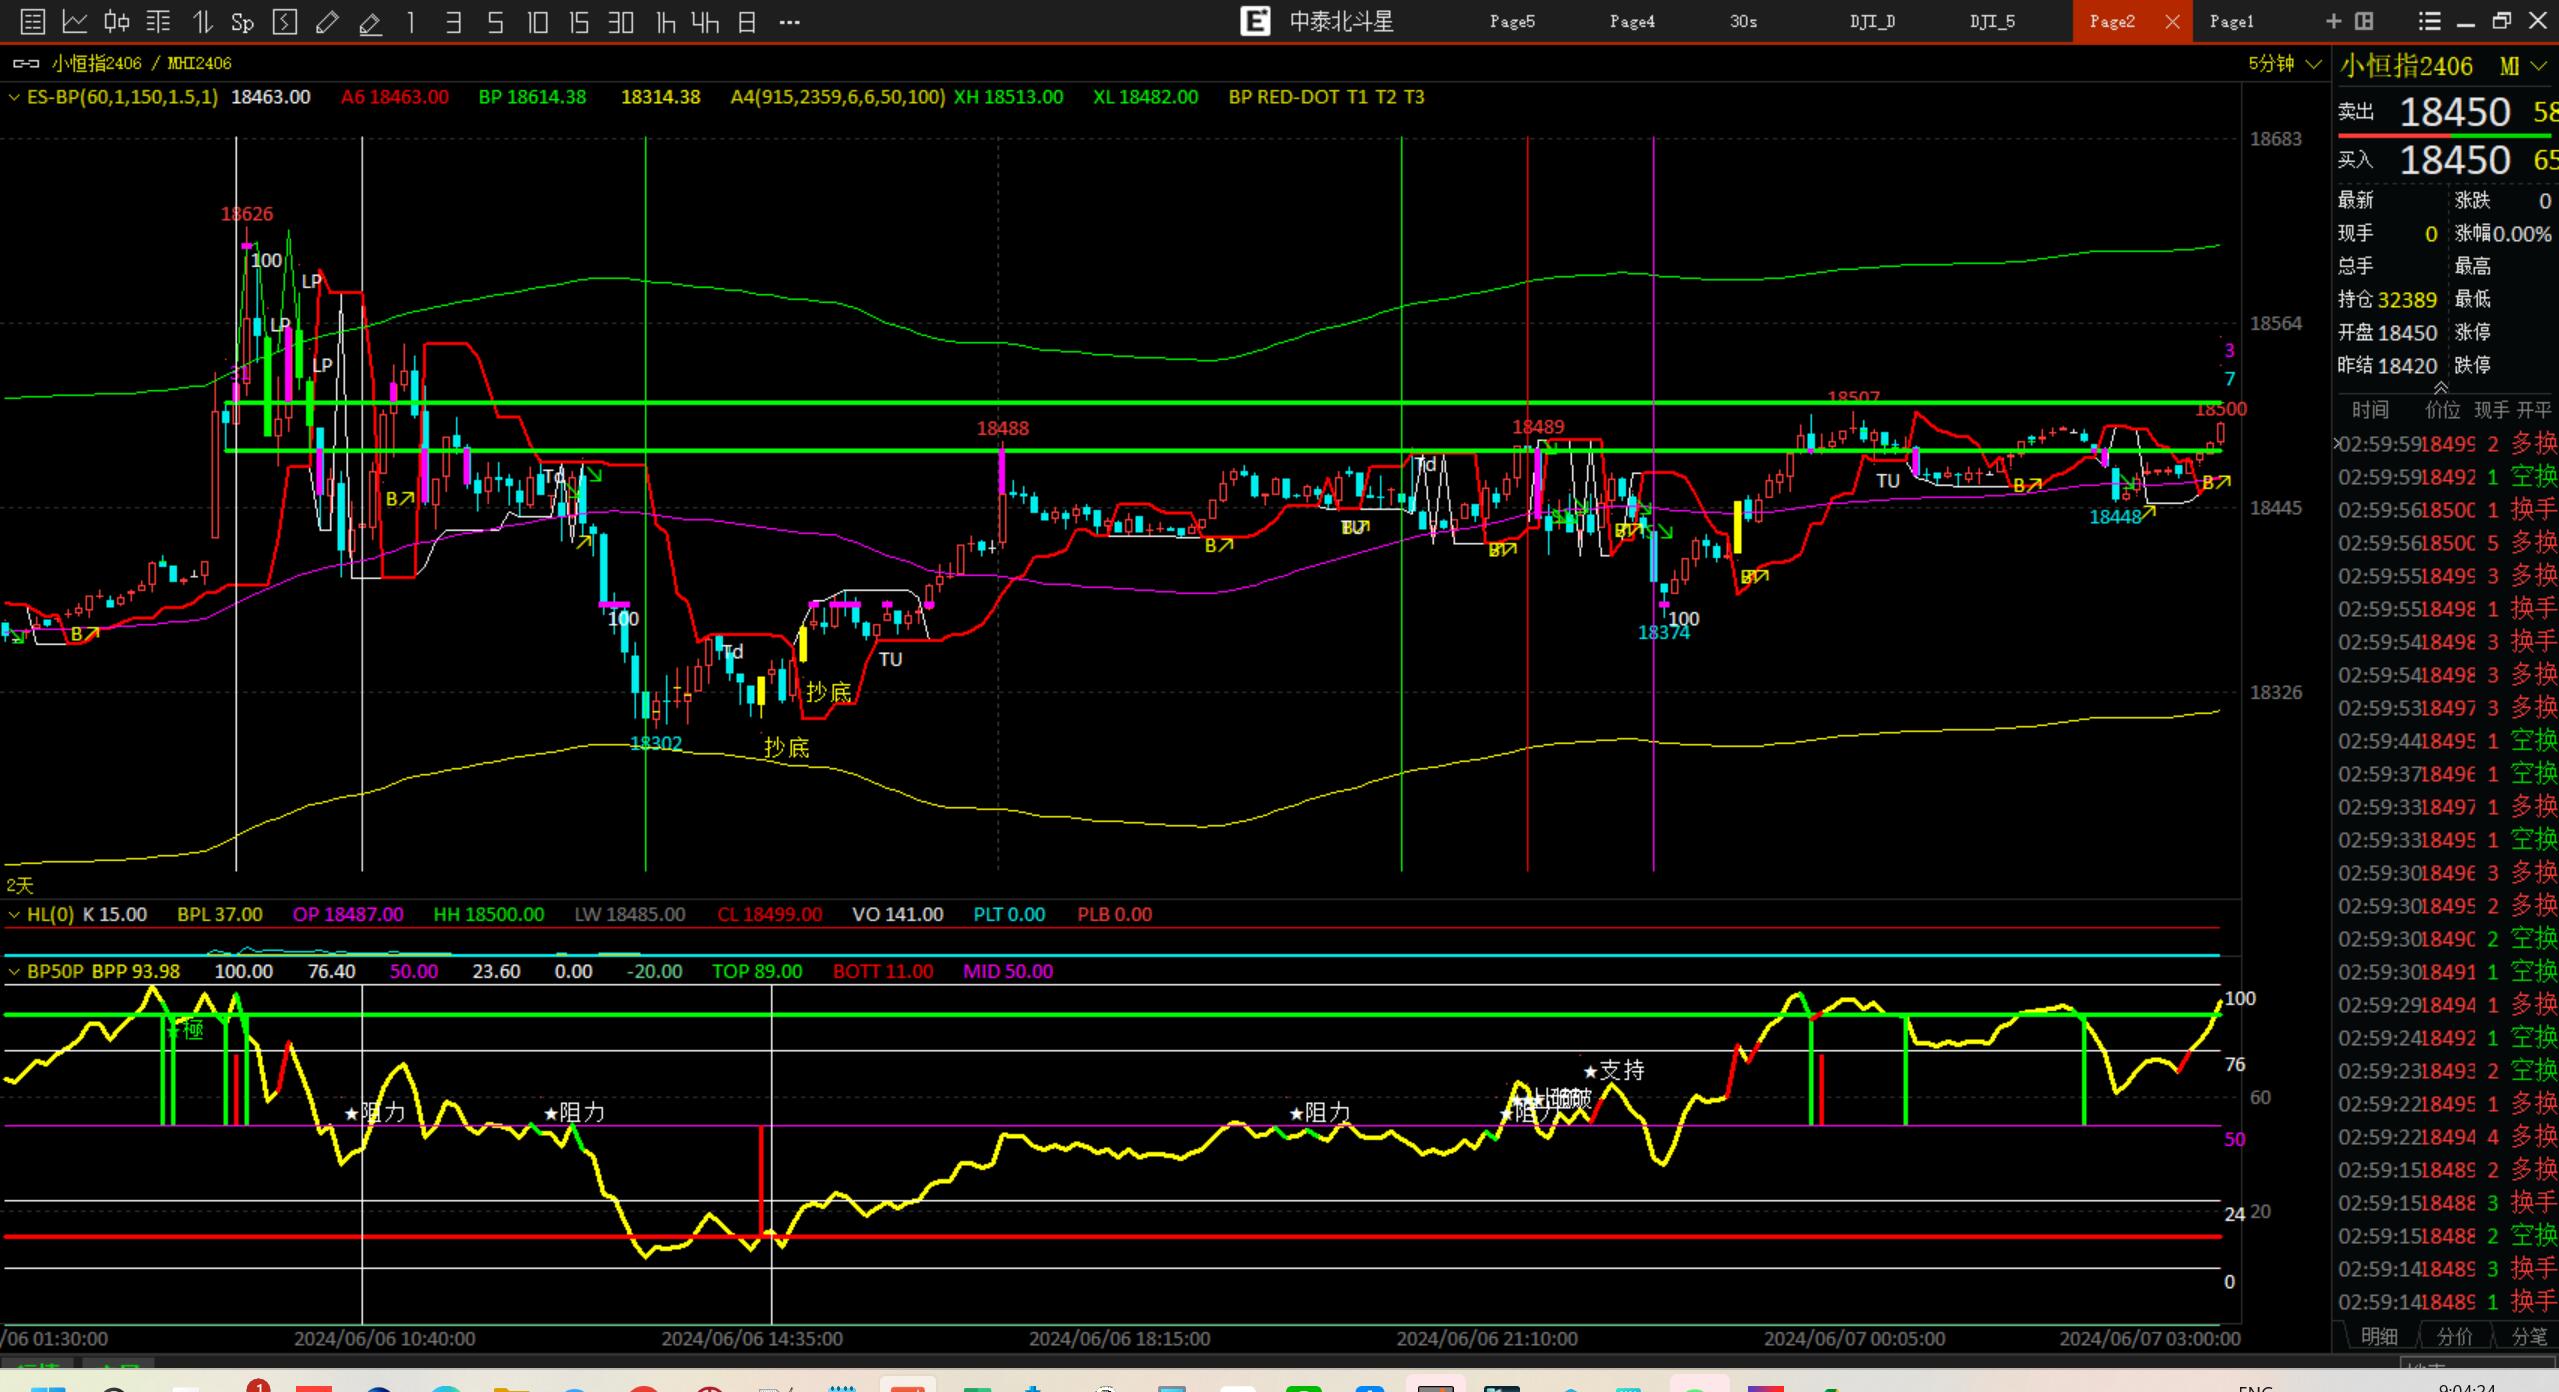Switch to Page1 tab
2559x1392 pixels.
(2231, 21)
